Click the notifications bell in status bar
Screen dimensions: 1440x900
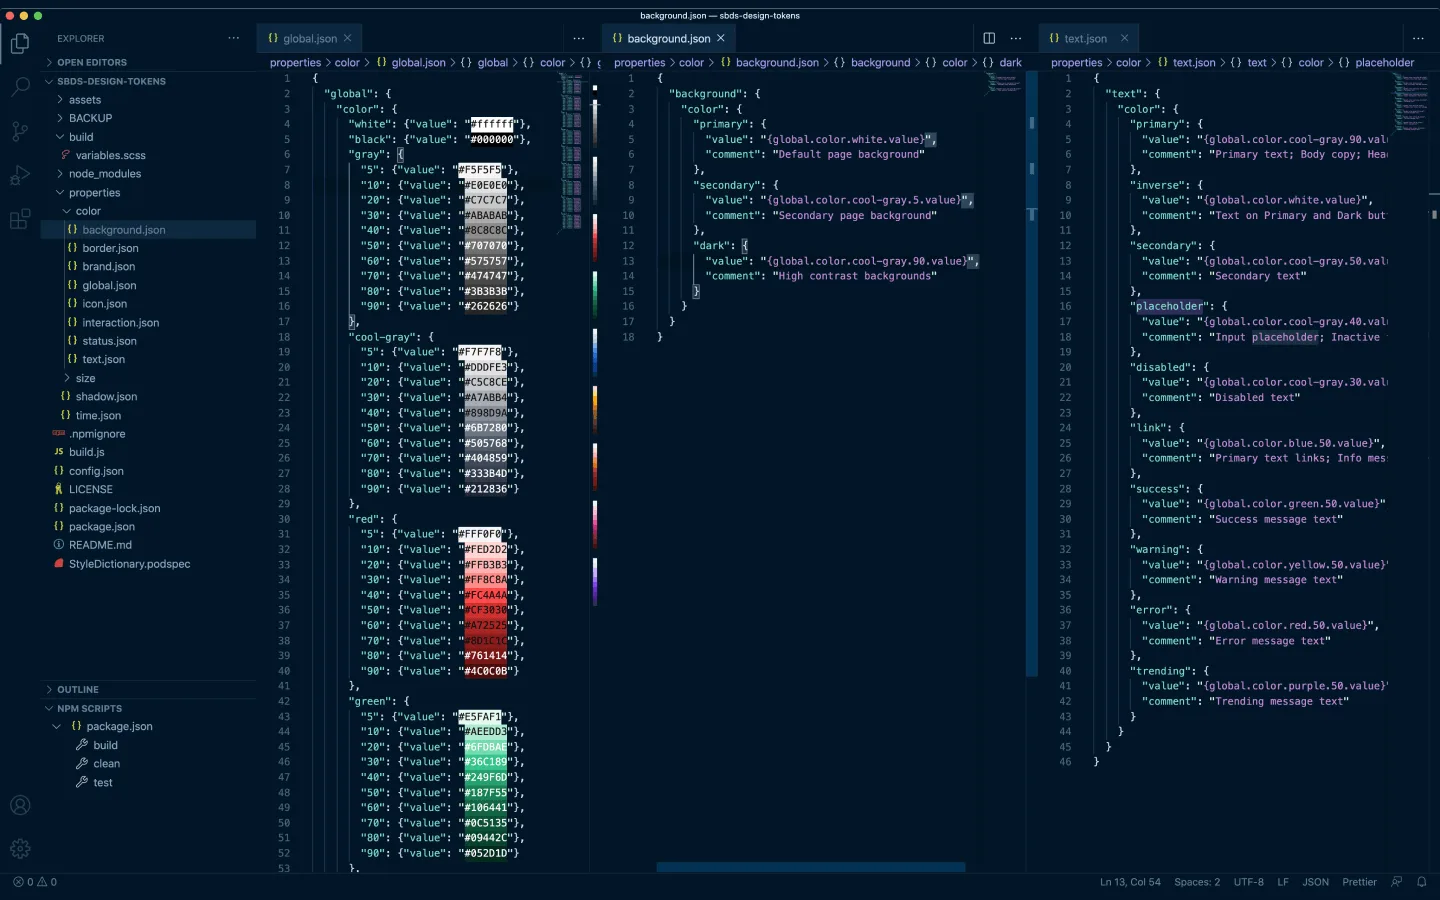click(x=1421, y=882)
